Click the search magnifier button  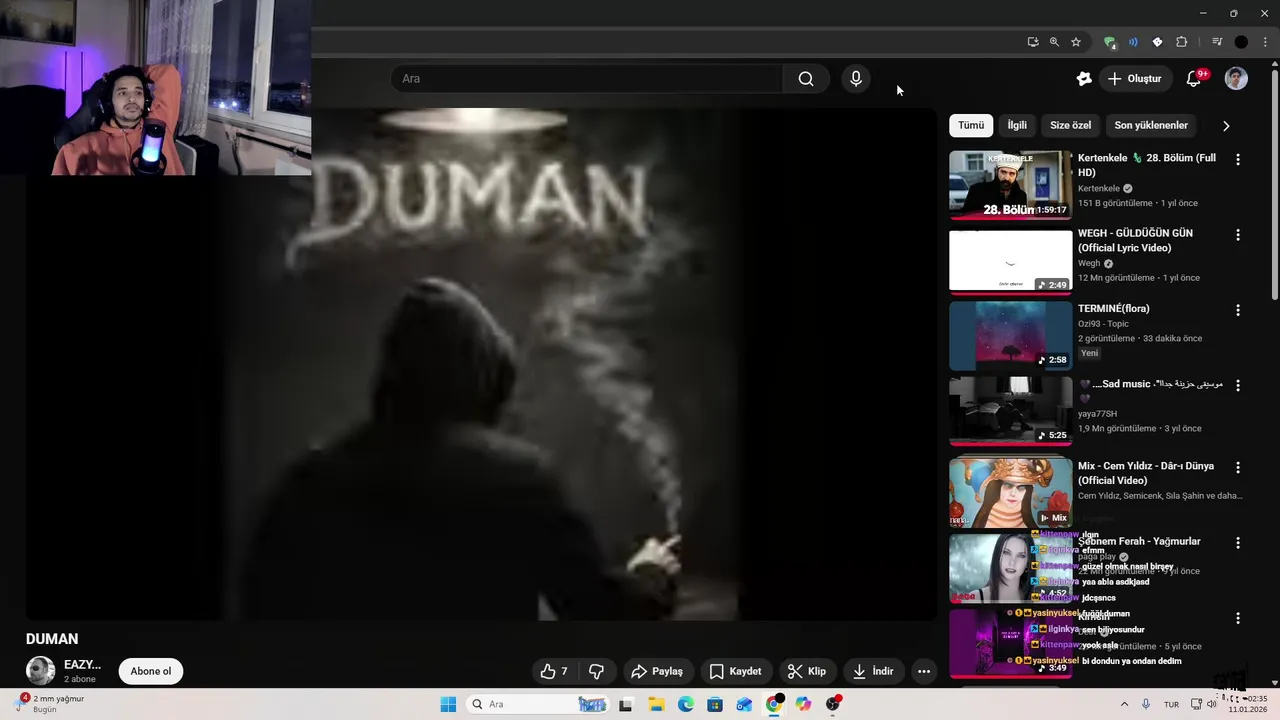[x=806, y=79]
